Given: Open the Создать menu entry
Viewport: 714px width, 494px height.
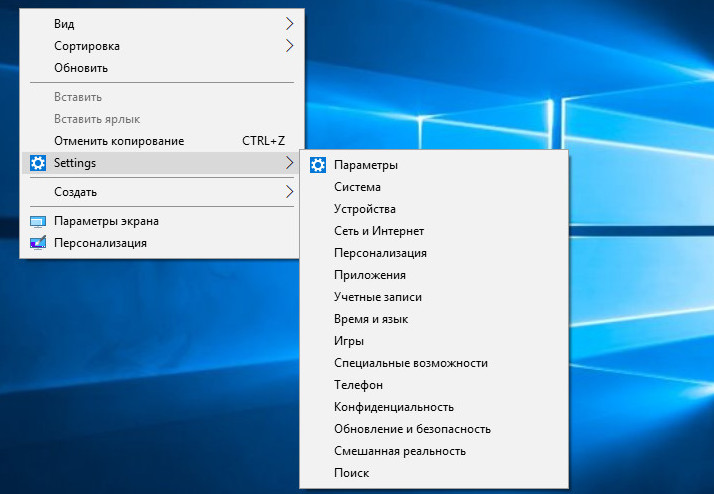Looking at the screenshot, I should pyautogui.click(x=160, y=192).
